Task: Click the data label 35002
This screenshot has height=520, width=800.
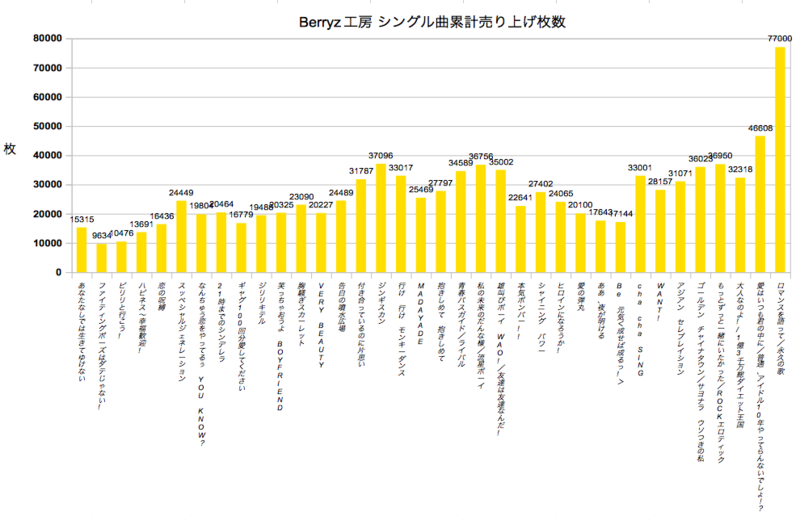Action: click(x=501, y=162)
